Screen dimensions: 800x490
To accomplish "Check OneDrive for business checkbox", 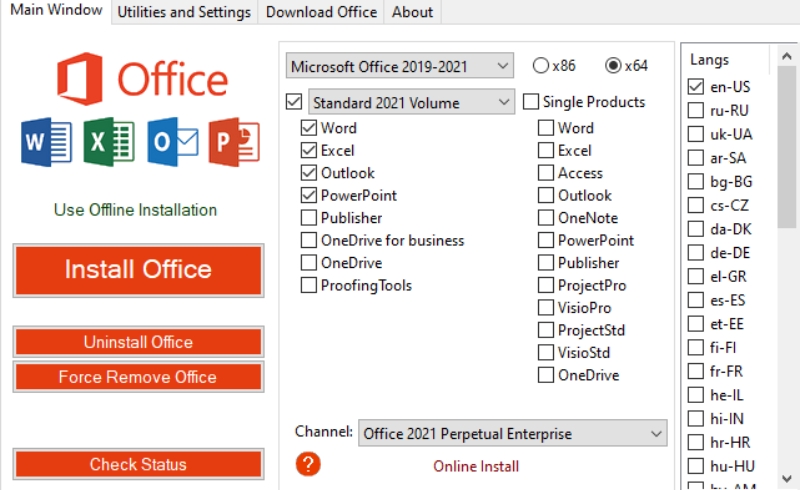I will point(309,240).
